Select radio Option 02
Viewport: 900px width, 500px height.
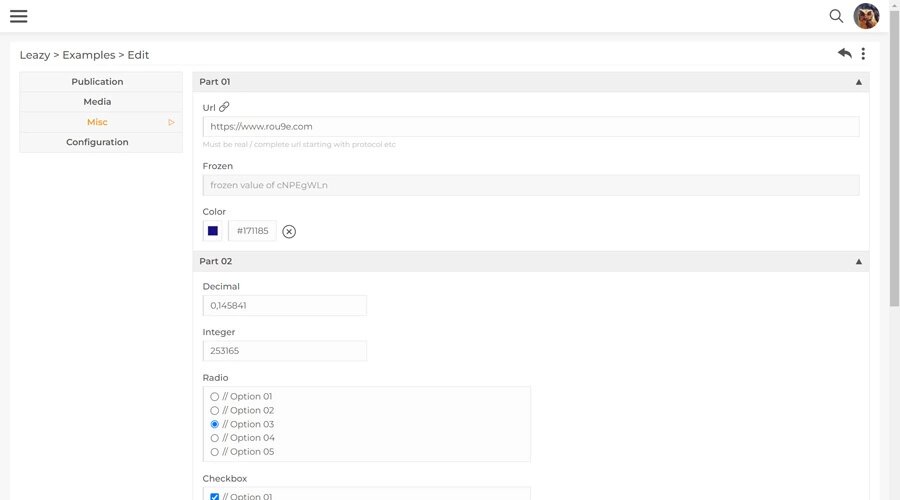(215, 410)
